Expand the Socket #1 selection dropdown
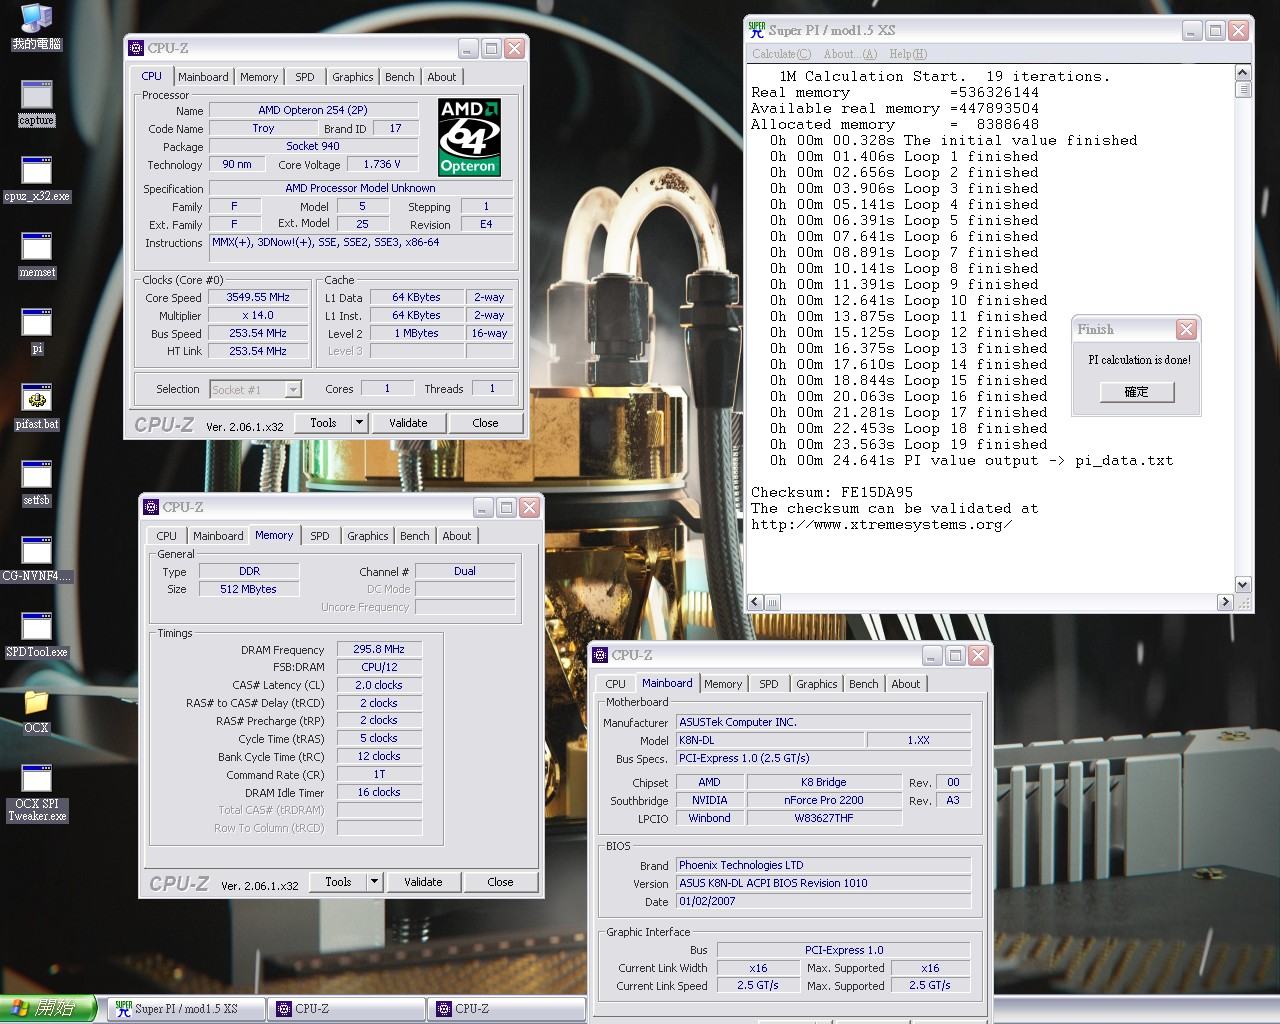Screen dimensions: 1280x1024 (293, 390)
